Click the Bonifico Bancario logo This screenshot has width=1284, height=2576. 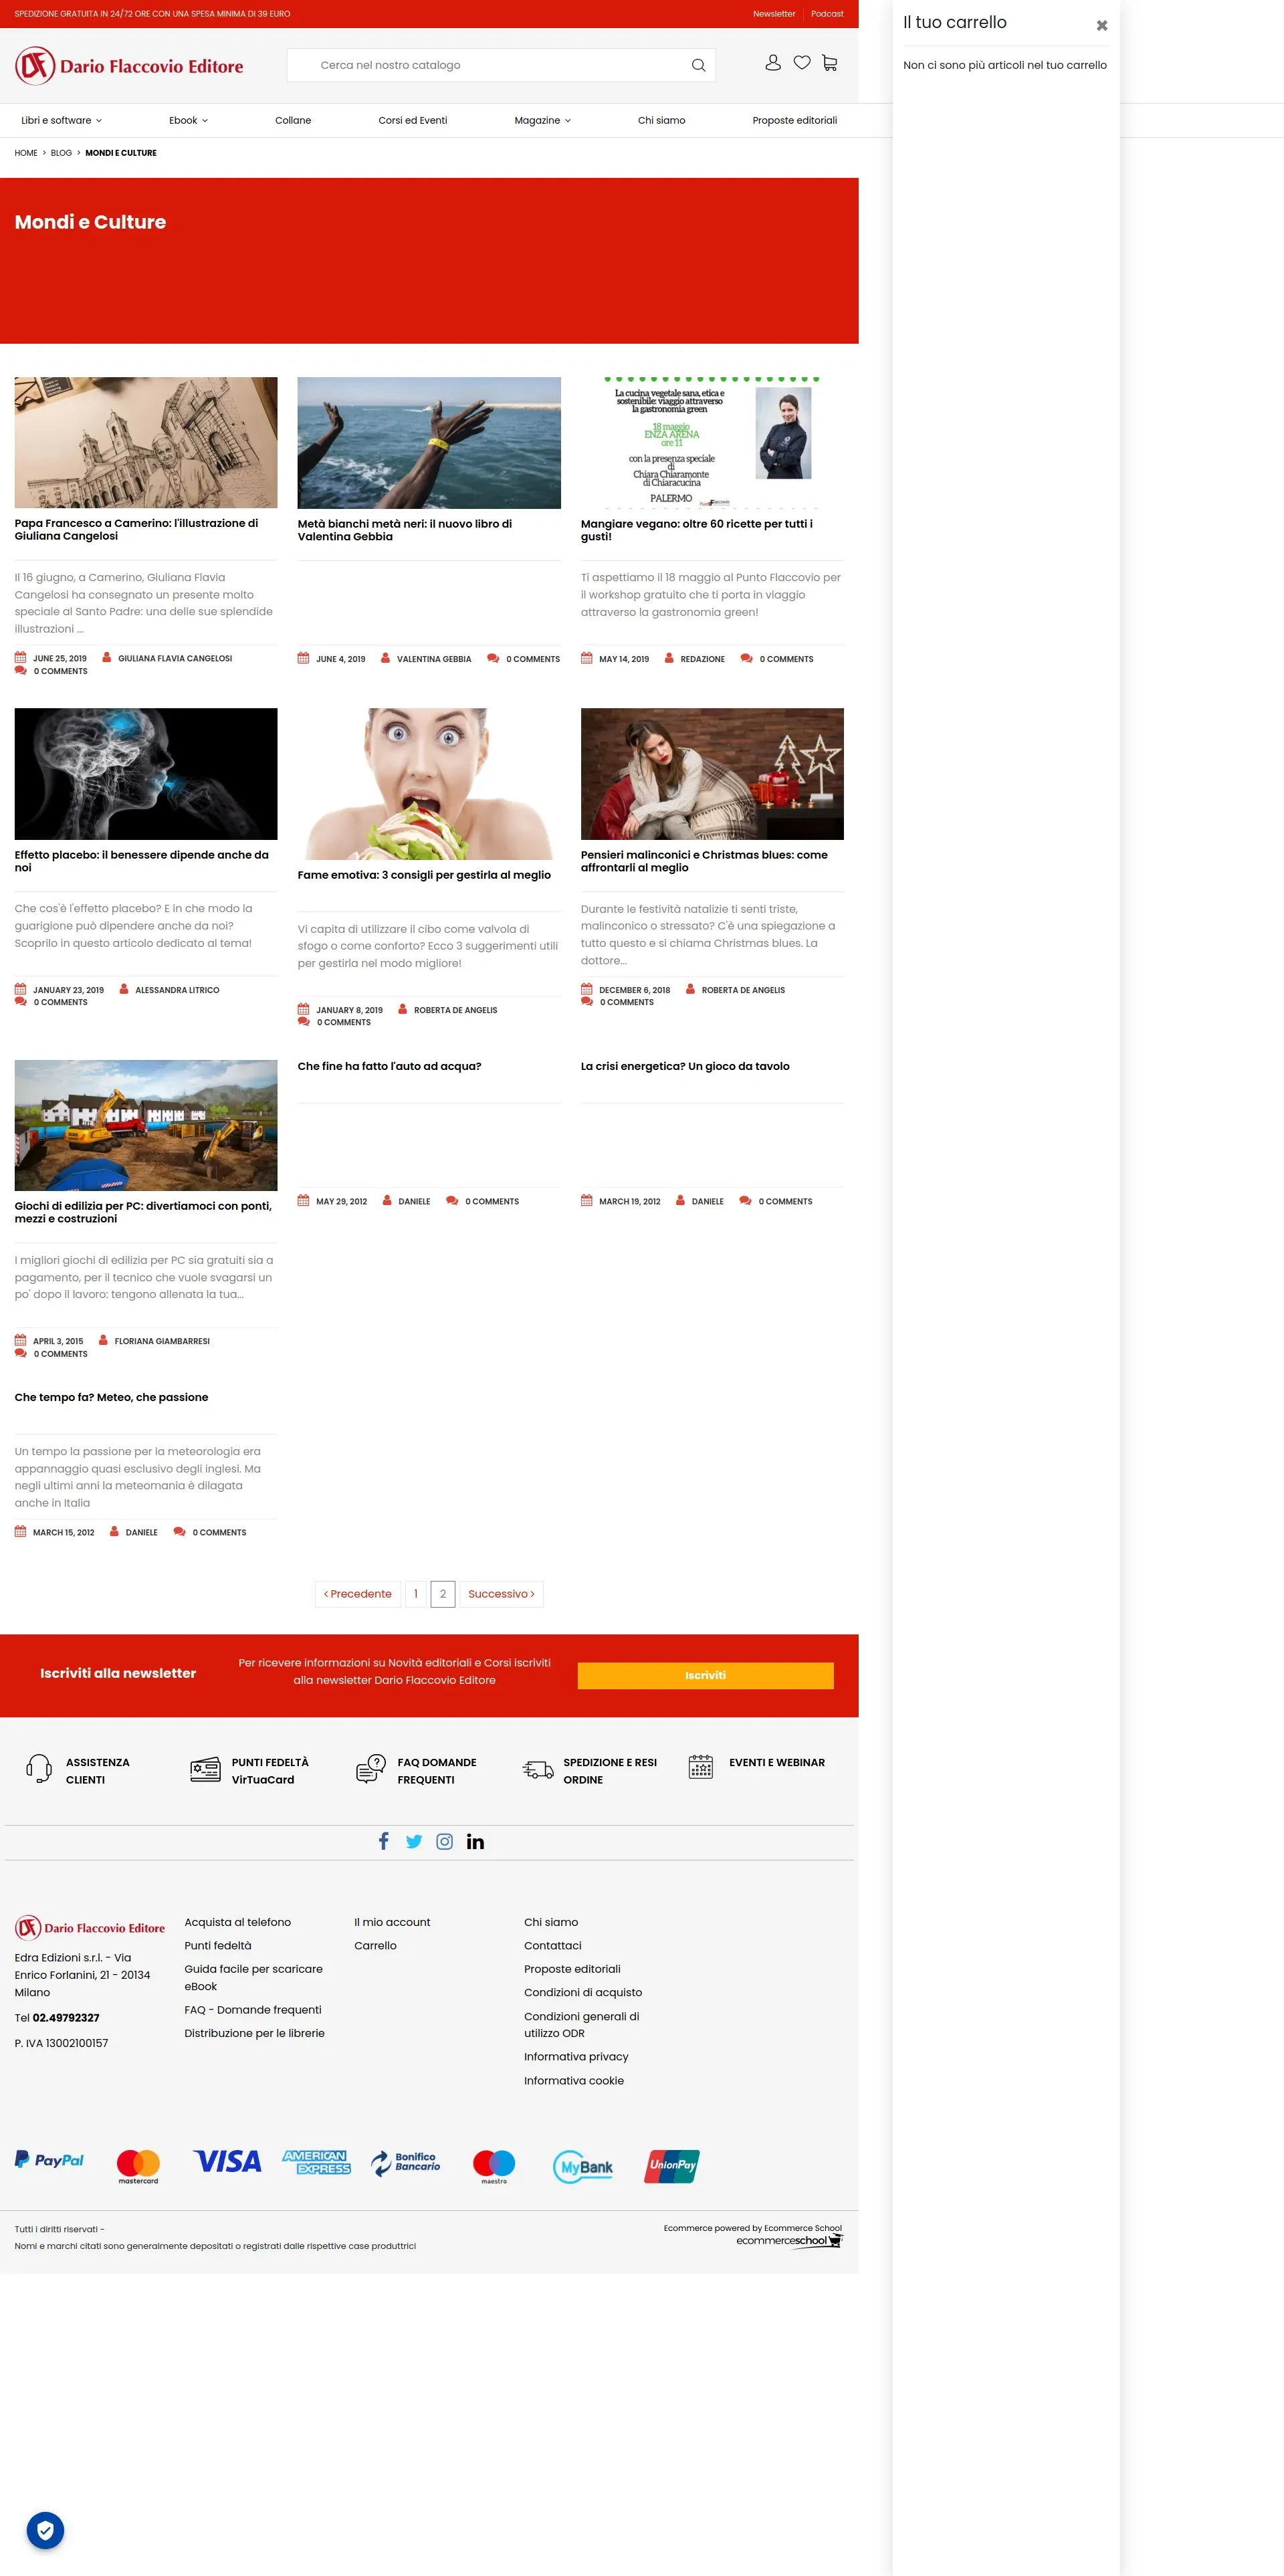(405, 2163)
